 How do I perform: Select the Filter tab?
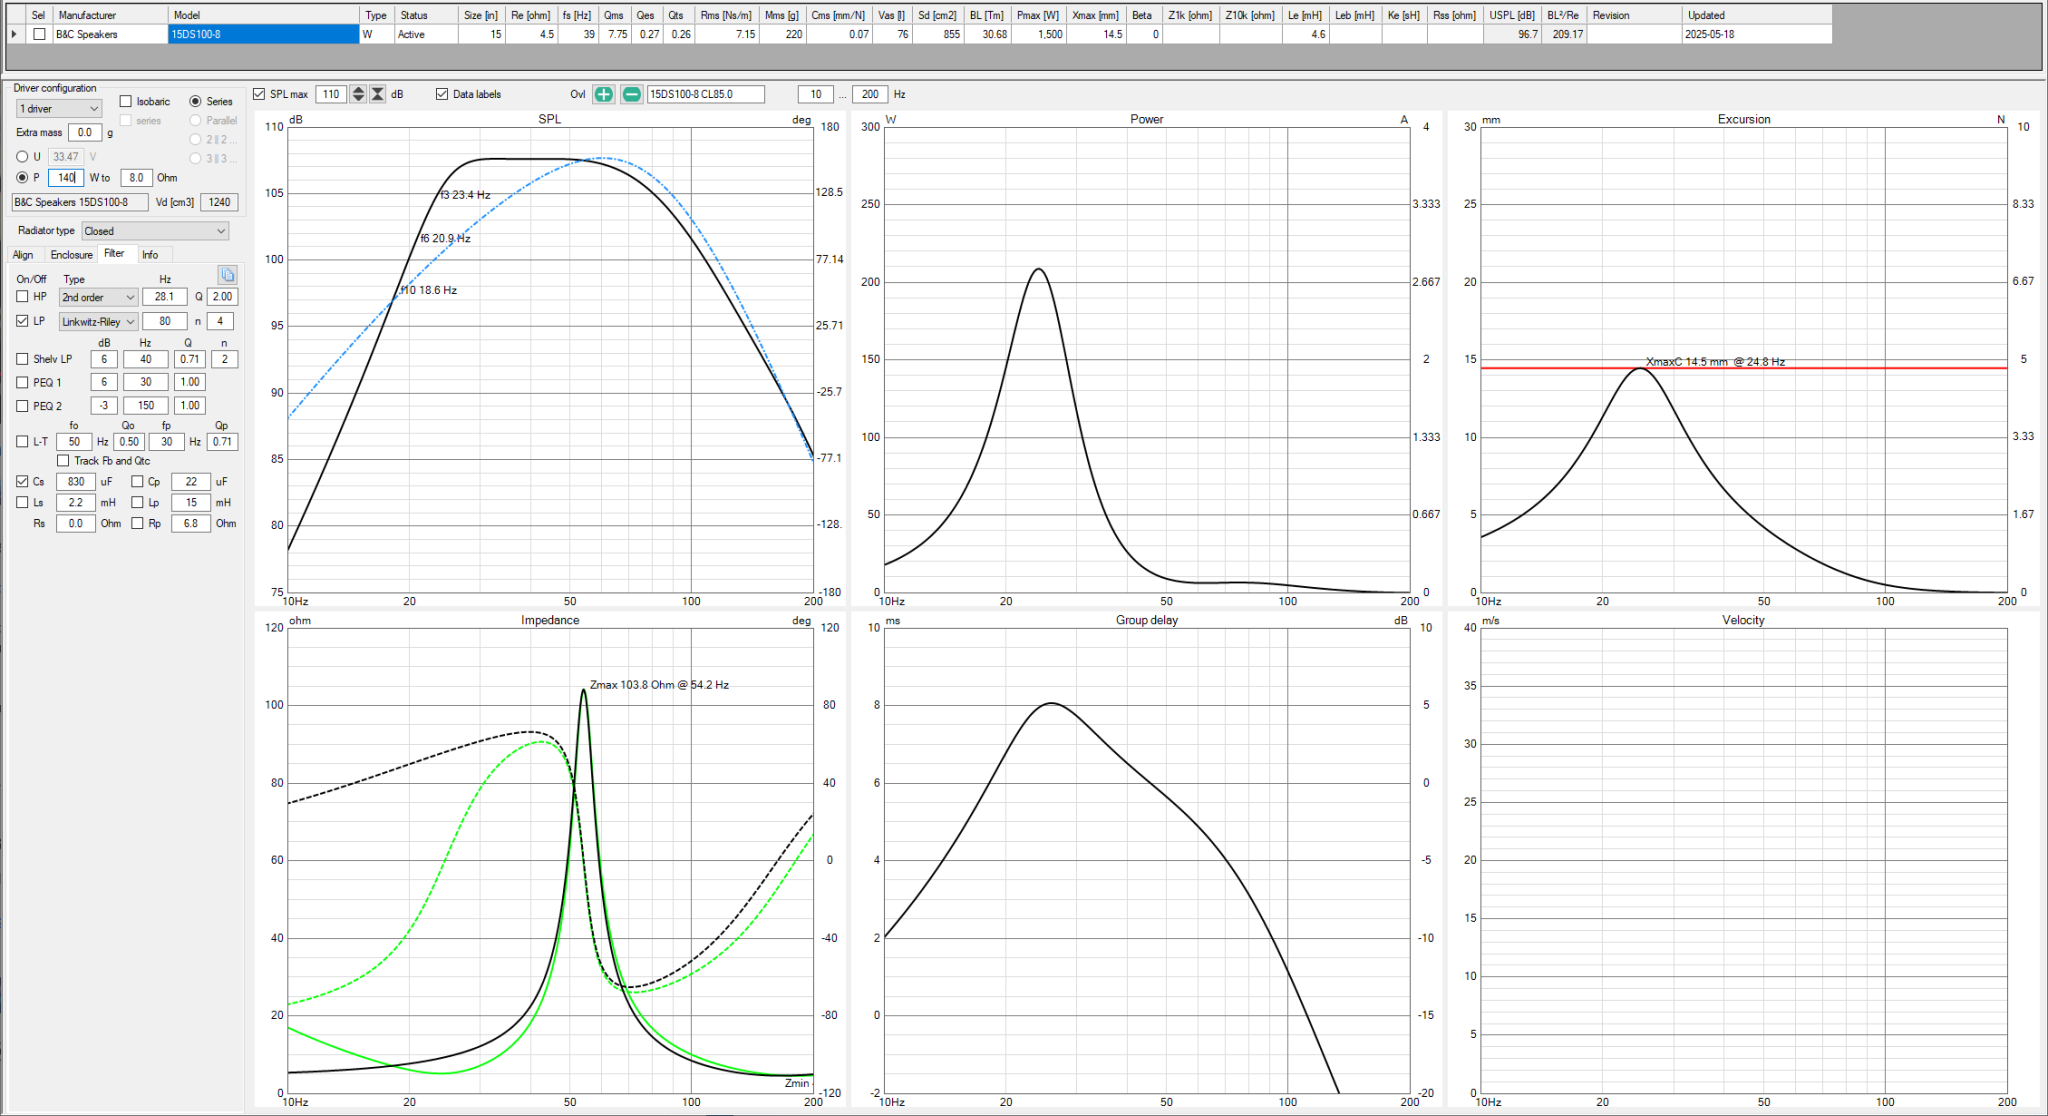point(114,254)
